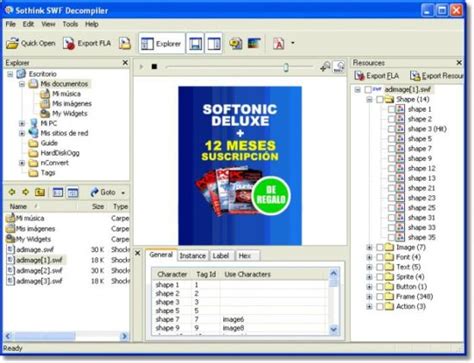Toggle the bottom panel layout icon
The image size is (474, 363).
(x=195, y=43)
